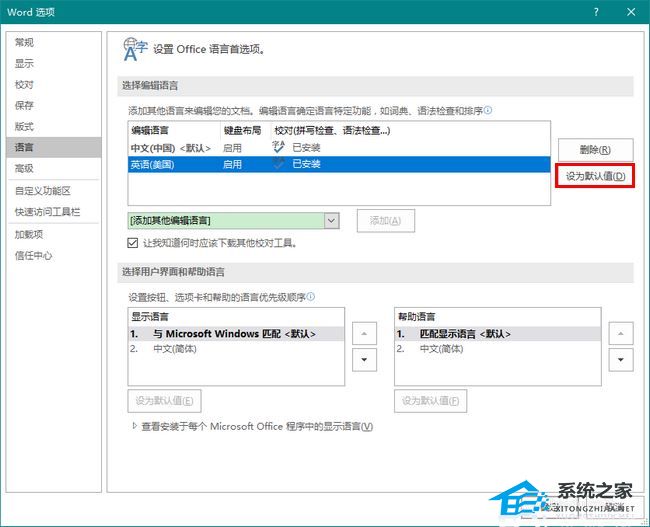This screenshot has width=650, height=527.
Task: Click the 键盘布局 column header
Action: click(243, 131)
